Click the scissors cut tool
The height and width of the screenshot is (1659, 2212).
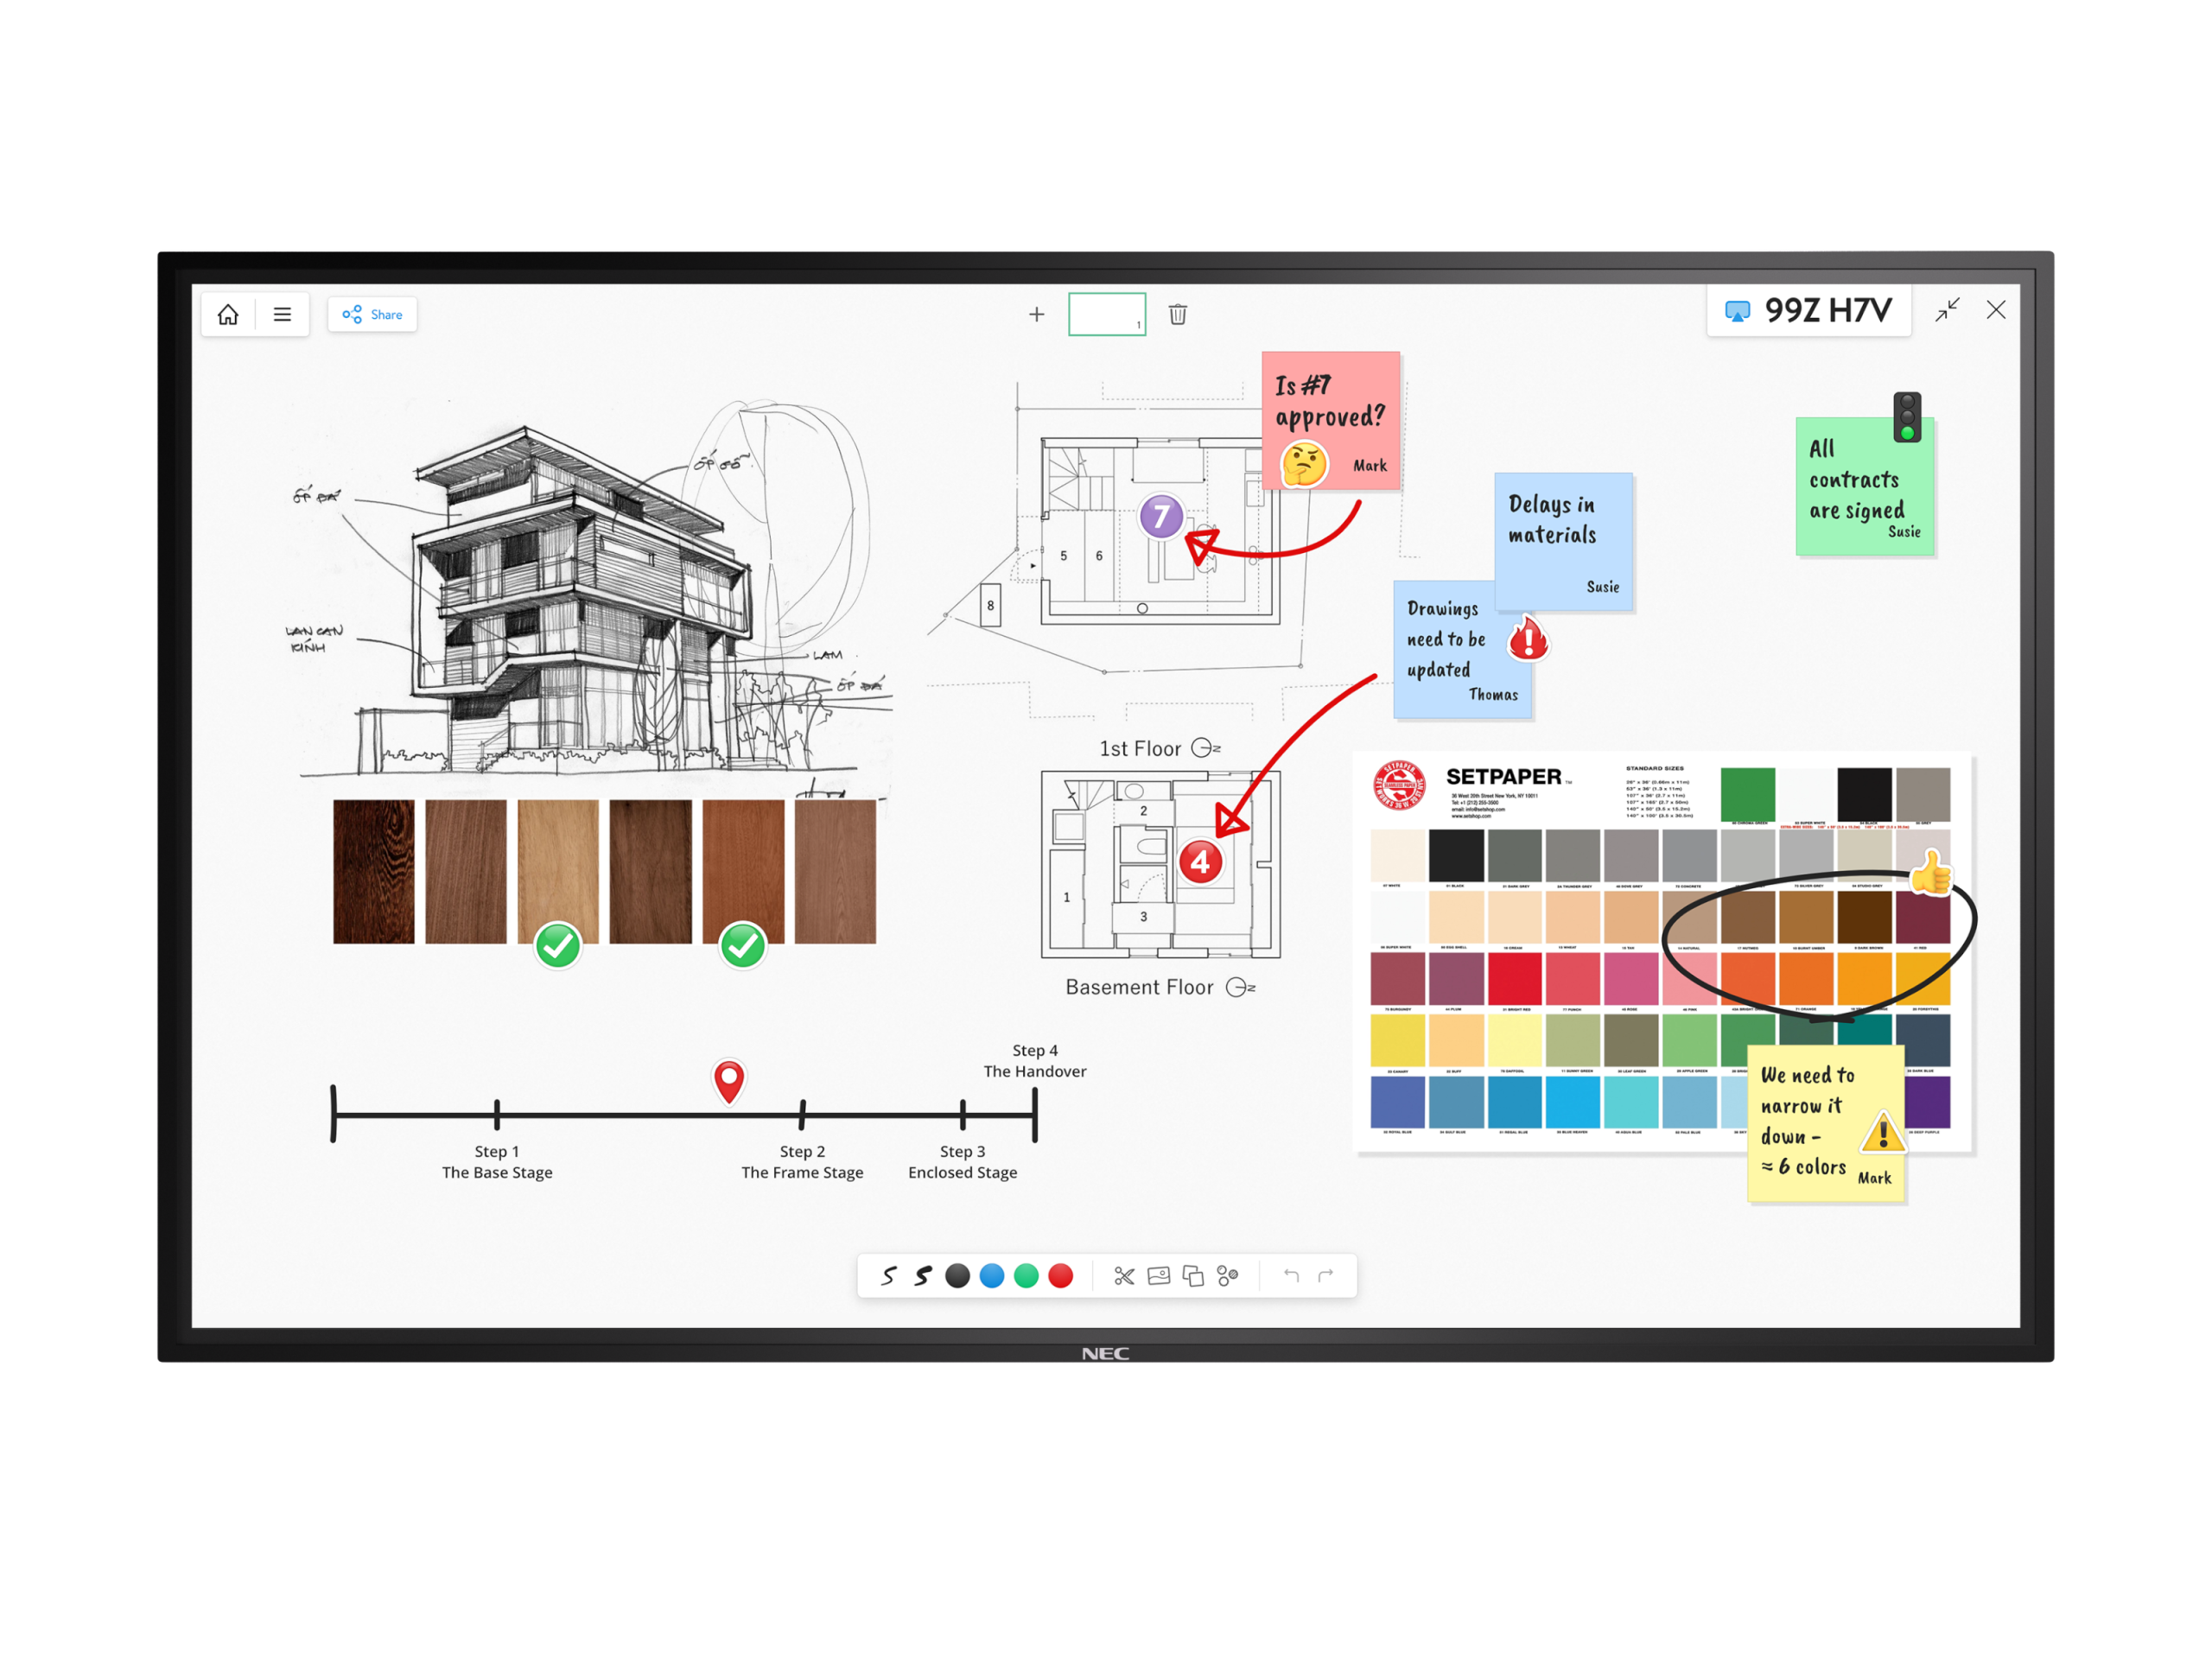(x=1124, y=1275)
